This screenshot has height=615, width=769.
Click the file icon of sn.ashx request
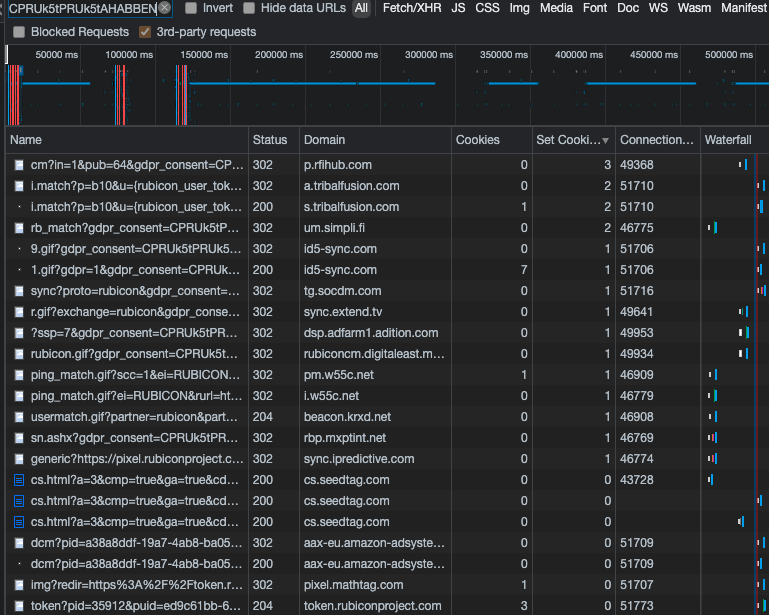coord(18,438)
